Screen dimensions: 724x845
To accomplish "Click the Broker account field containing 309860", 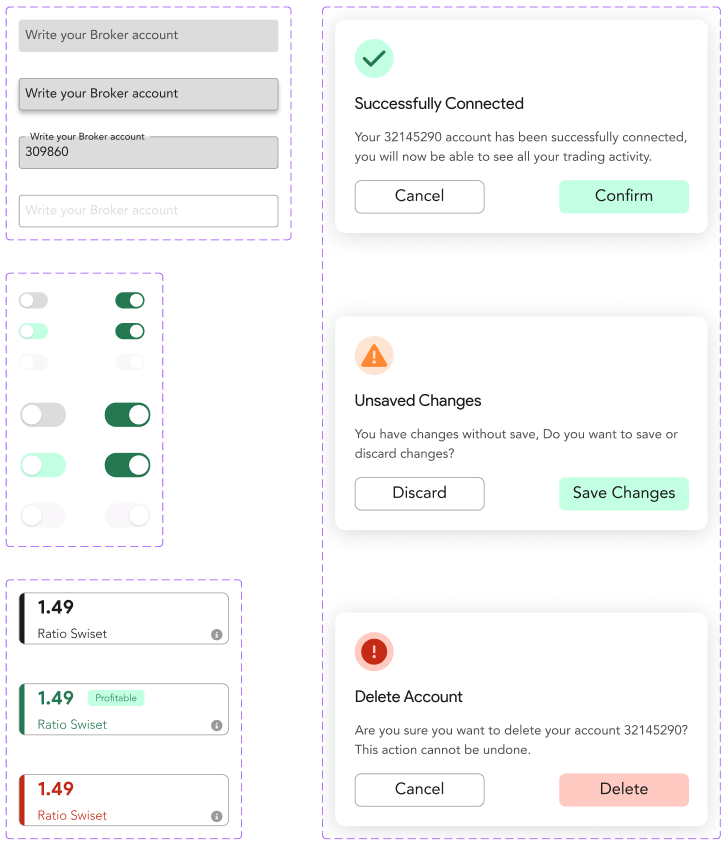I will pos(148,153).
